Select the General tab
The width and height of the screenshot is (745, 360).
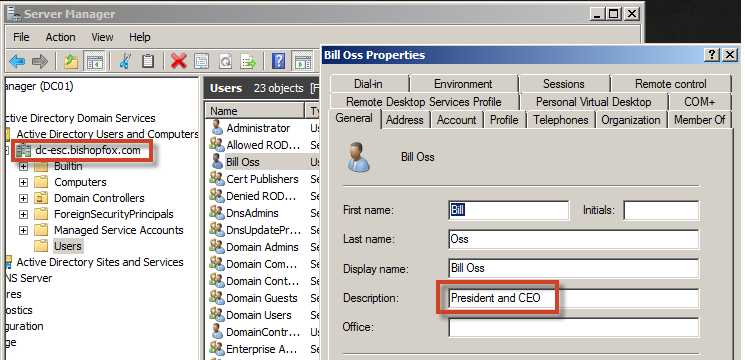(354, 119)
